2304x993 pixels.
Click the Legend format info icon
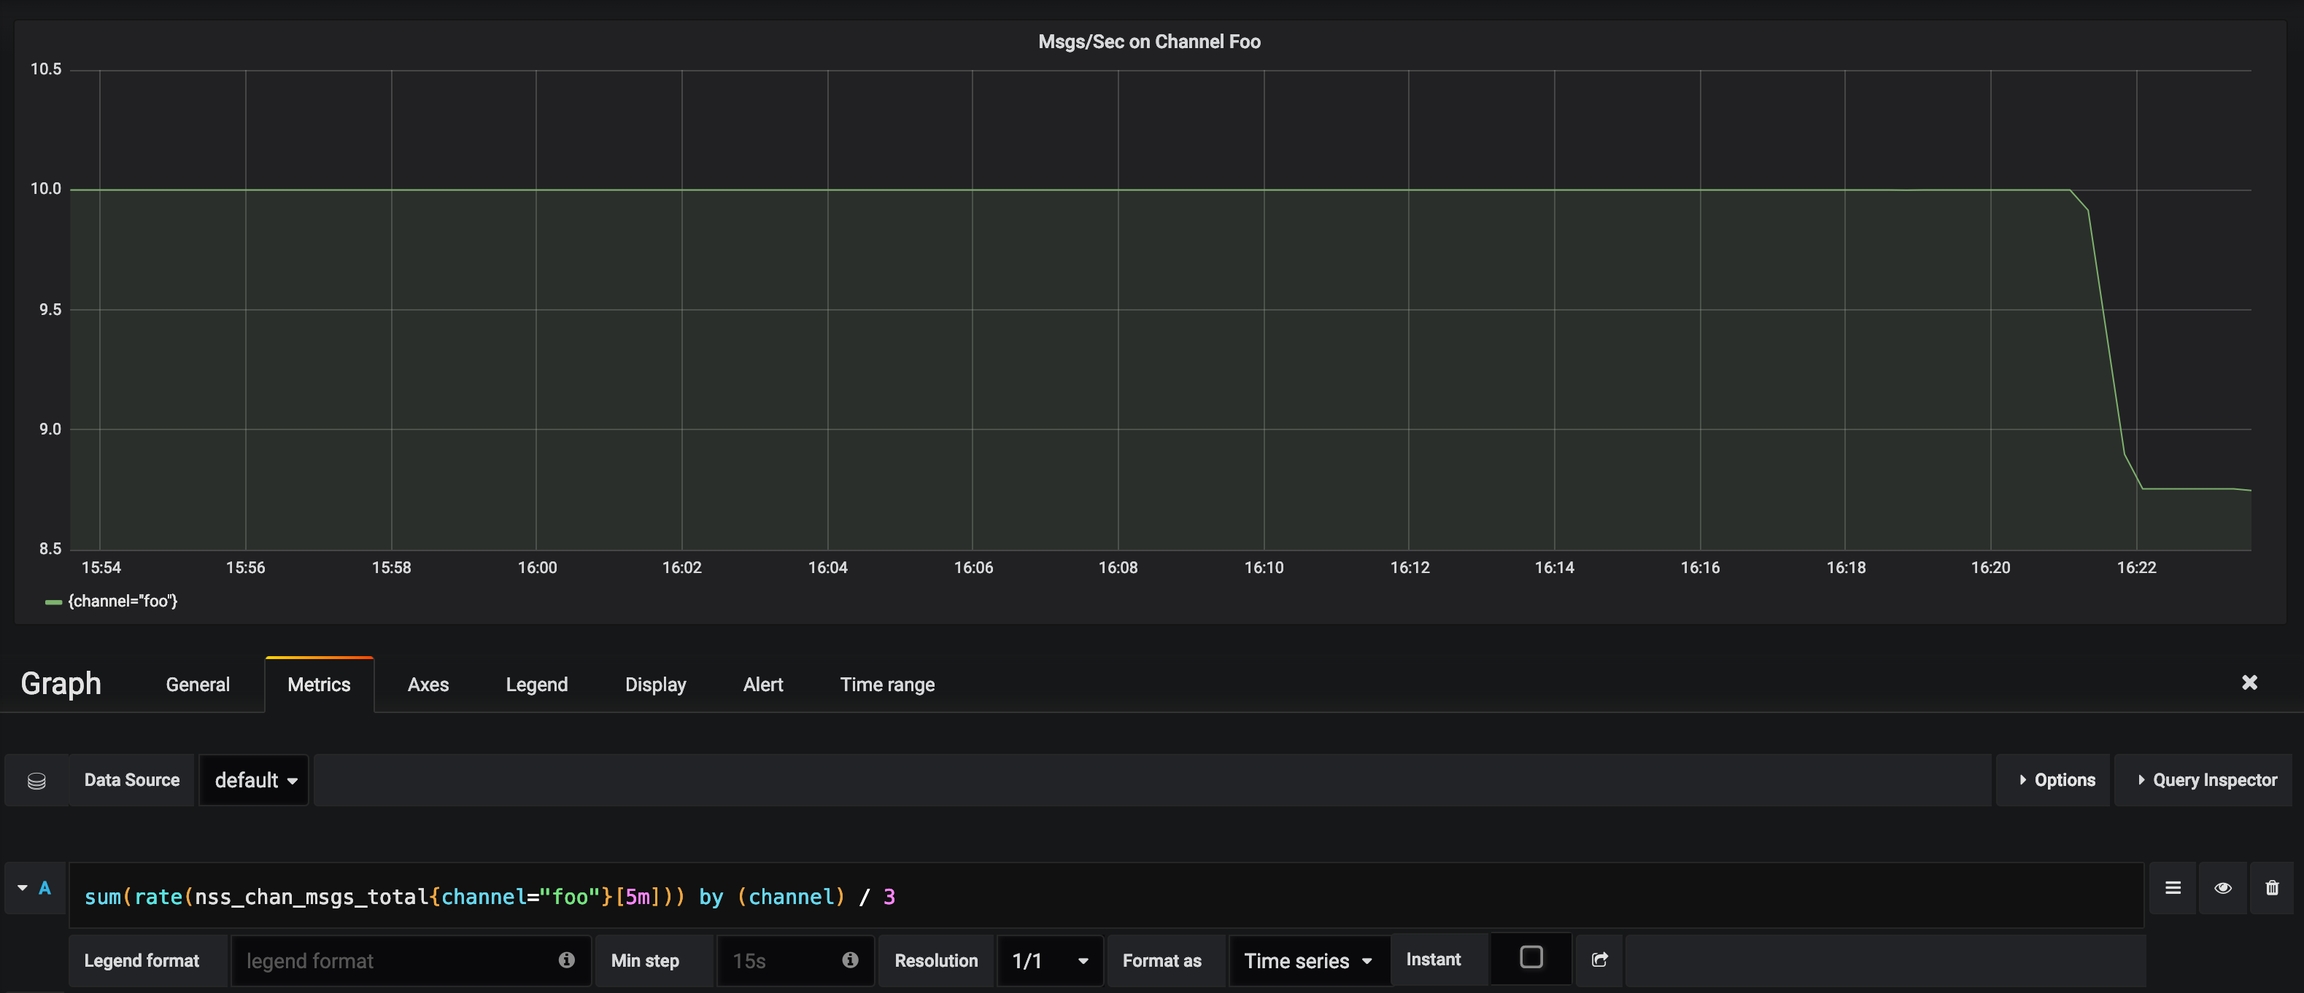[566, 960]
